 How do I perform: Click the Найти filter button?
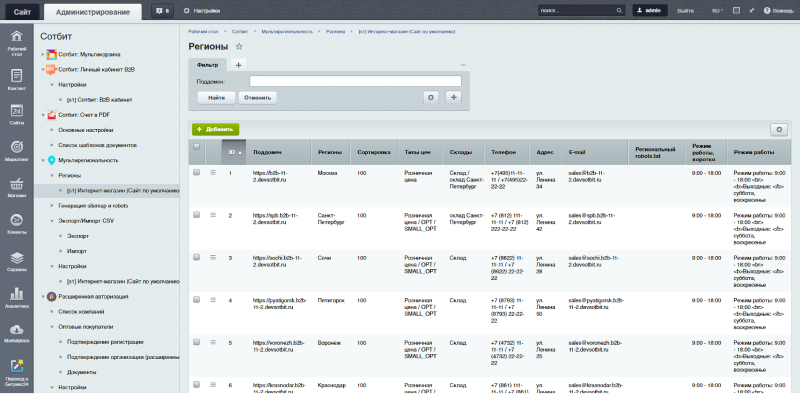[x=216, y=97]
